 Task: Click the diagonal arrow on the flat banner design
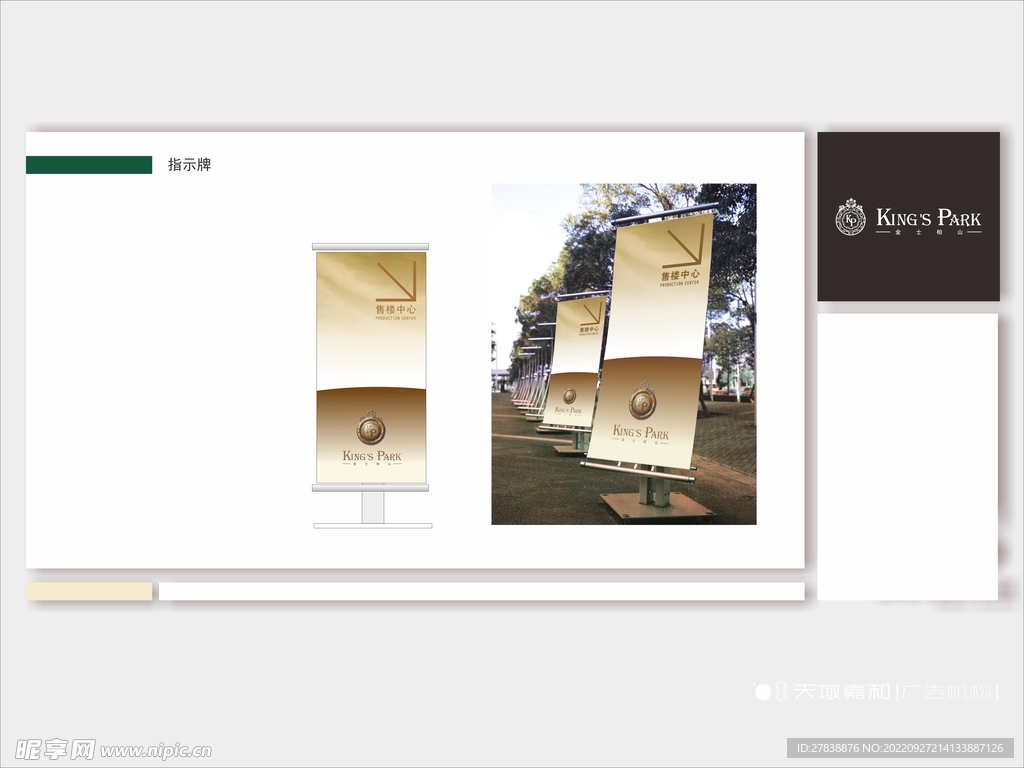[396, 281]
